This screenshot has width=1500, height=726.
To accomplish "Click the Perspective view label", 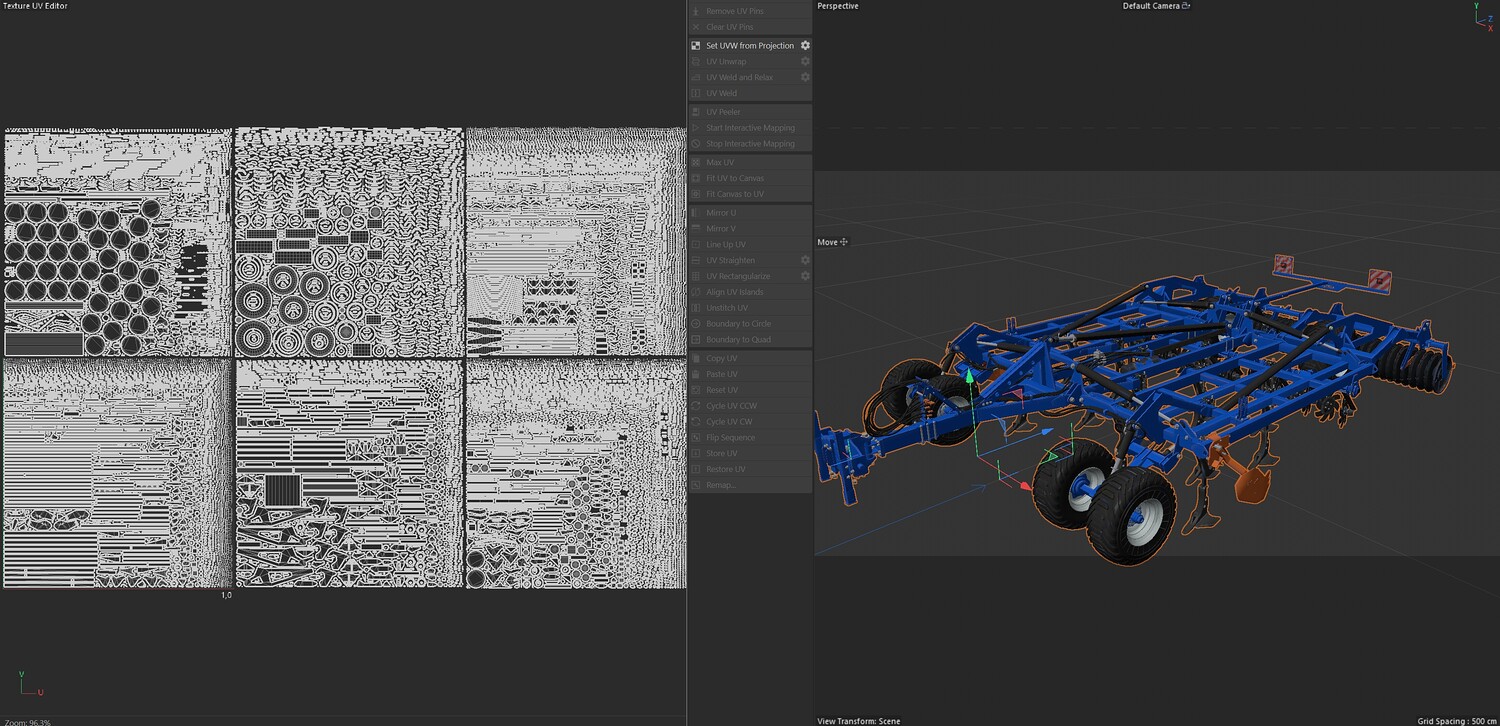I will point(838,6).
